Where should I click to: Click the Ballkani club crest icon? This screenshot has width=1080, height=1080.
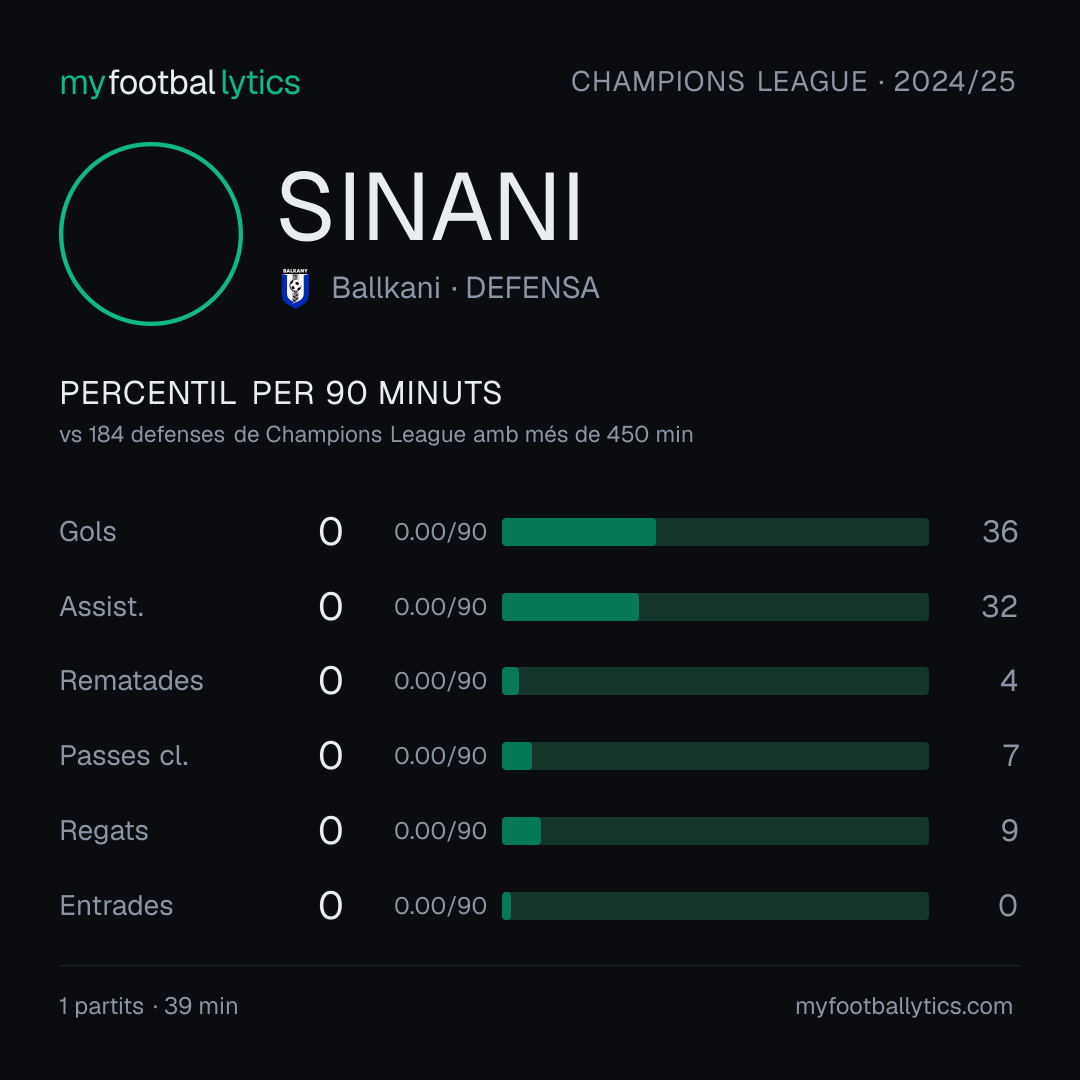point(295,288)
